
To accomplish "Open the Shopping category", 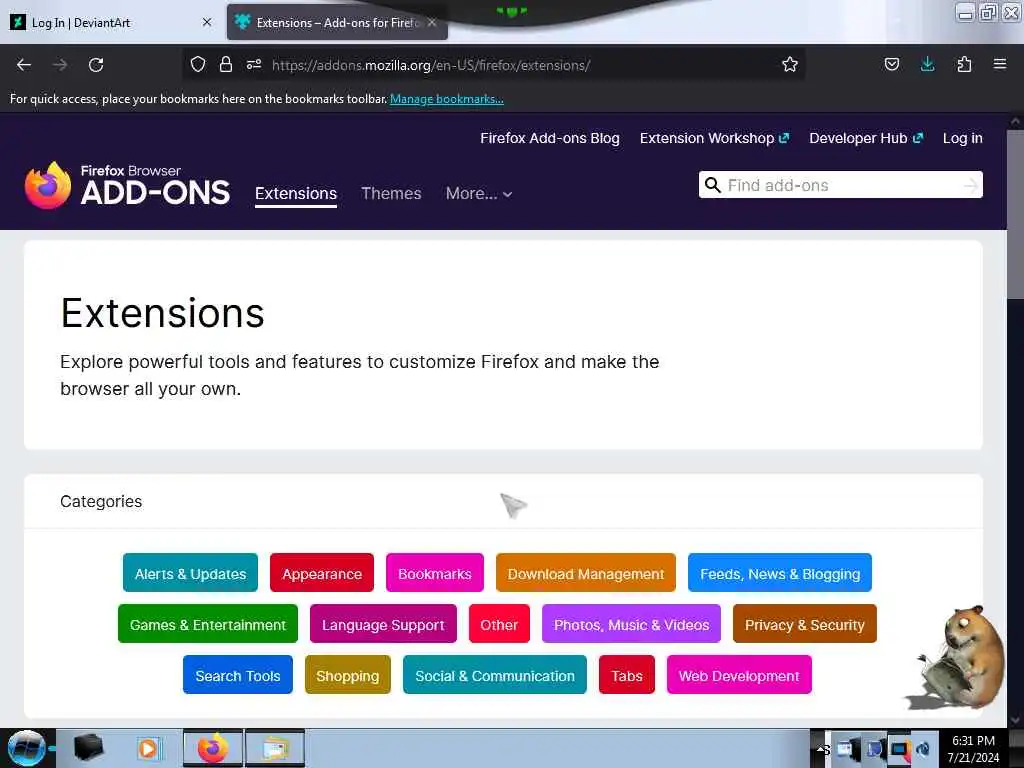I will (x=348, y=675).
